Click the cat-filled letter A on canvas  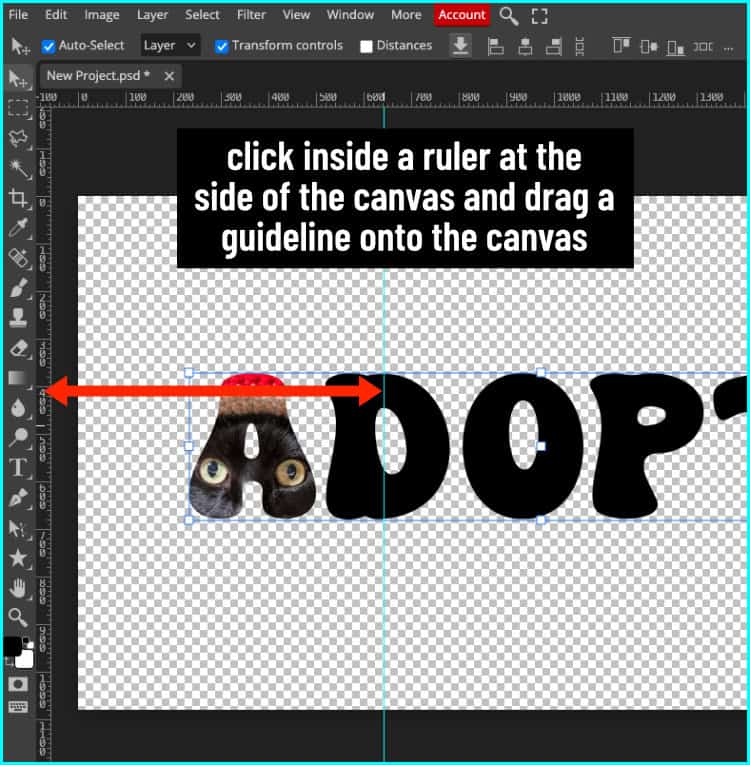252,446
